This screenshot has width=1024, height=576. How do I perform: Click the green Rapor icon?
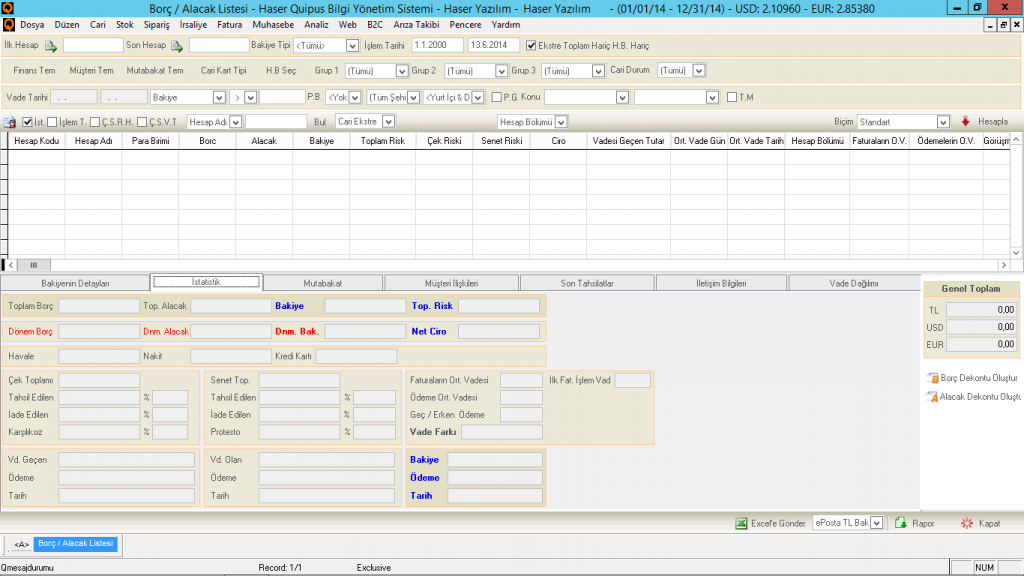[900, 523]
